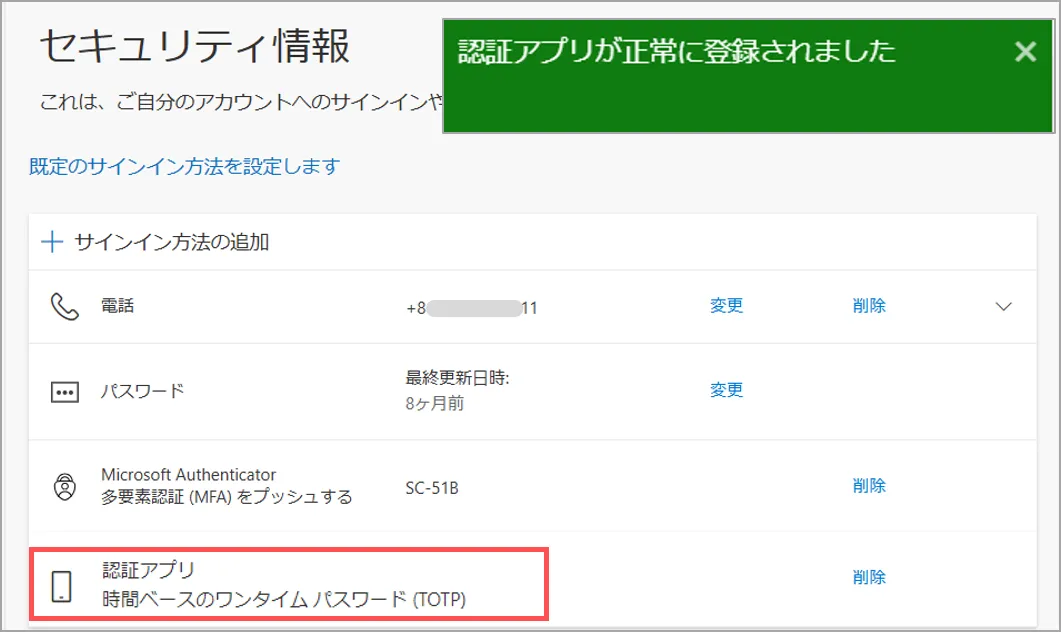This screenshot has width=1061, height=632.
Task: Delete the Microsoft Authenticator sign-in method
Action: 869,486
